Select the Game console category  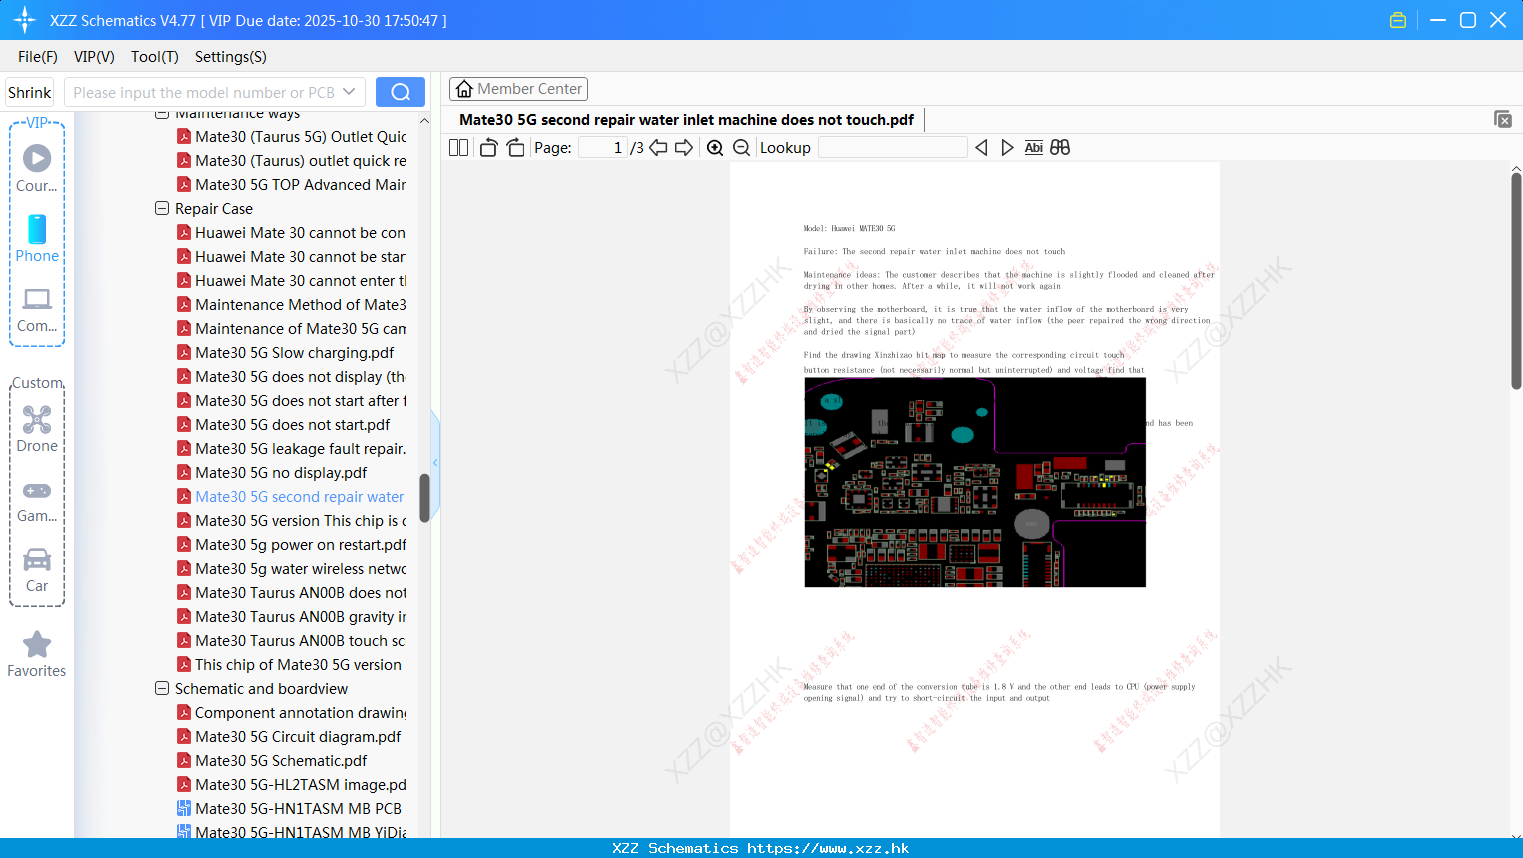[x=37, y=501]
